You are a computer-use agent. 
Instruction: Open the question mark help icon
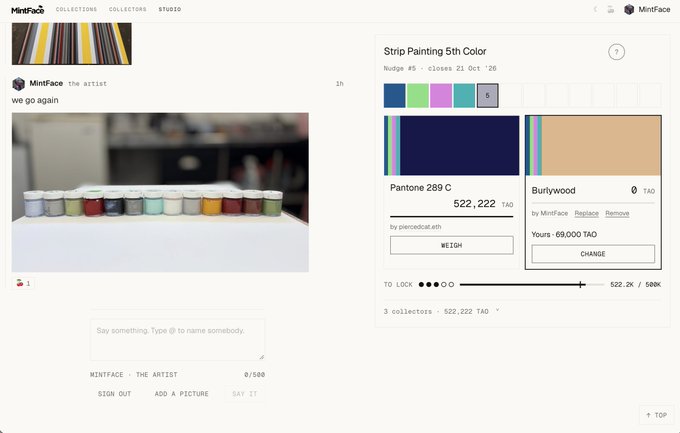pyautogui.click(x=616, y=52)
